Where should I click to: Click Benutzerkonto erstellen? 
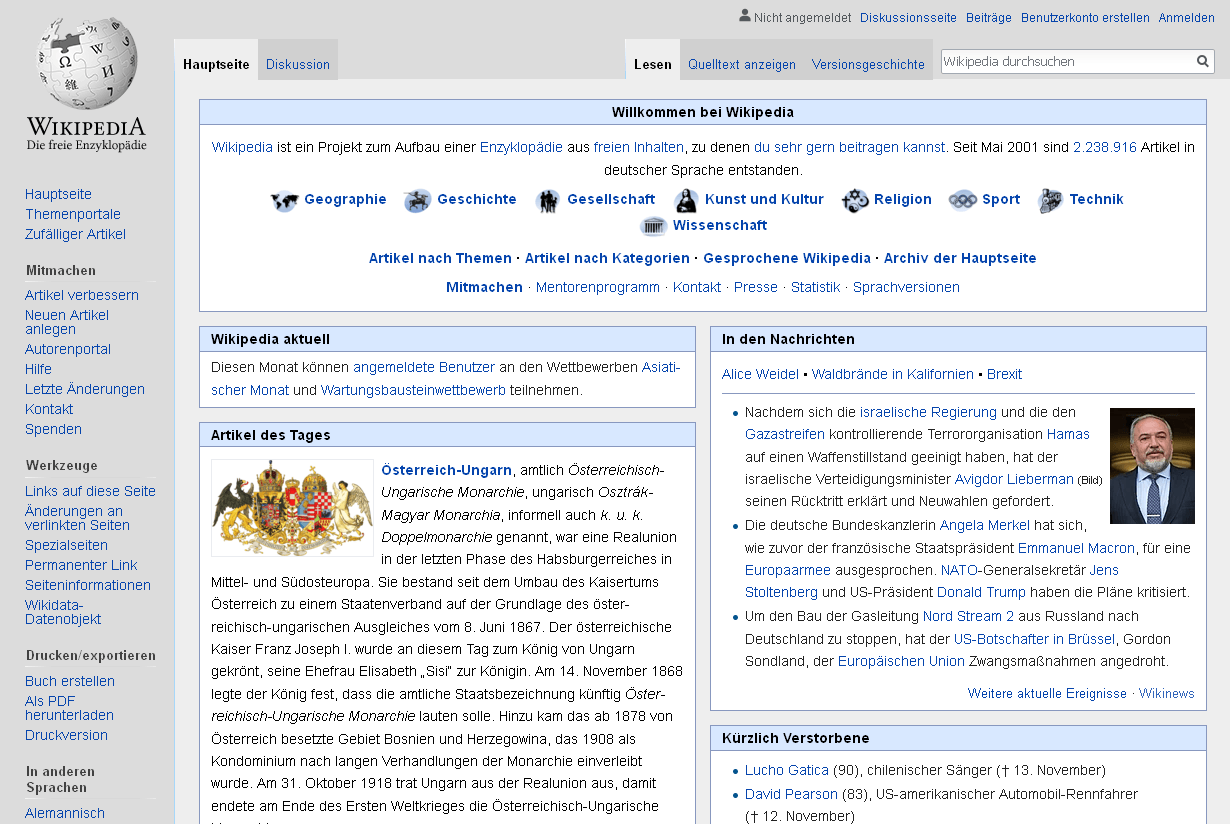click(x=1085, y=17)
